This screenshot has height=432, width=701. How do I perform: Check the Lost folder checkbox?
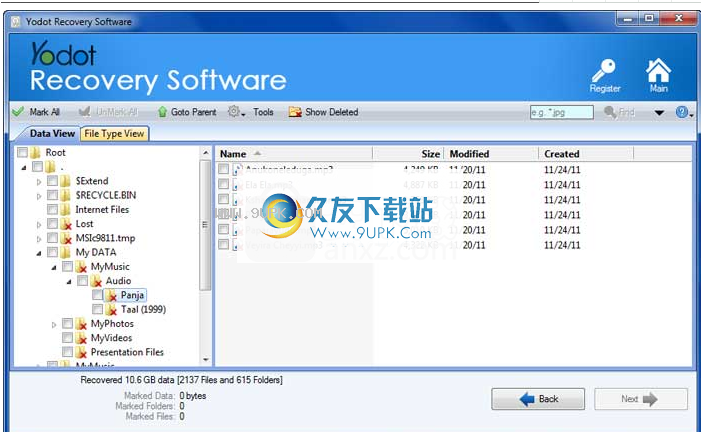tap(53, 224)
